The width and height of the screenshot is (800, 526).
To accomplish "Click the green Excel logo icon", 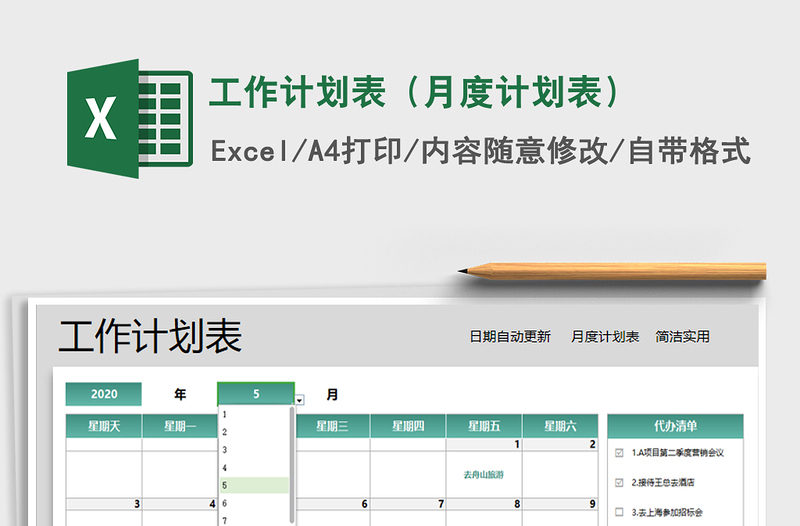I will (x=128, y=119).
